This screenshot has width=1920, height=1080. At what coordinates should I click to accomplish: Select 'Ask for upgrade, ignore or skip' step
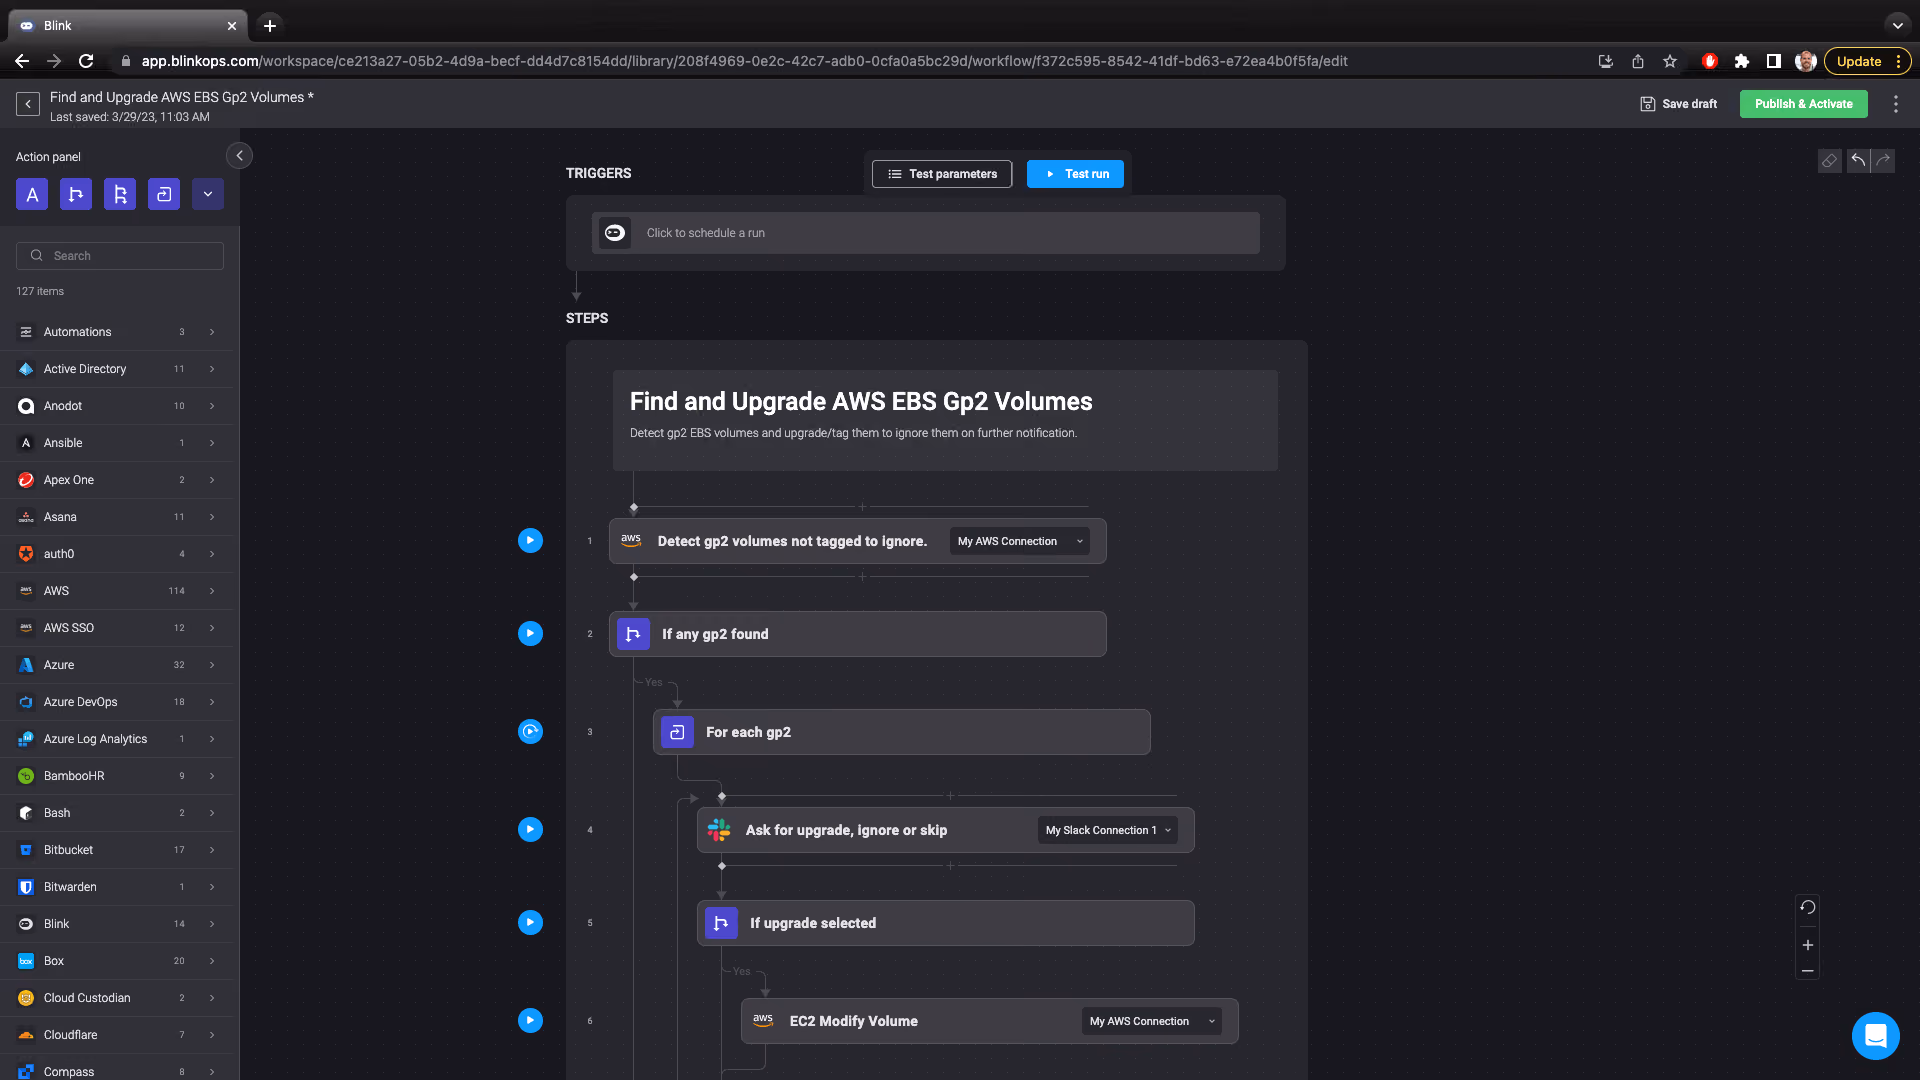[945, 830]
